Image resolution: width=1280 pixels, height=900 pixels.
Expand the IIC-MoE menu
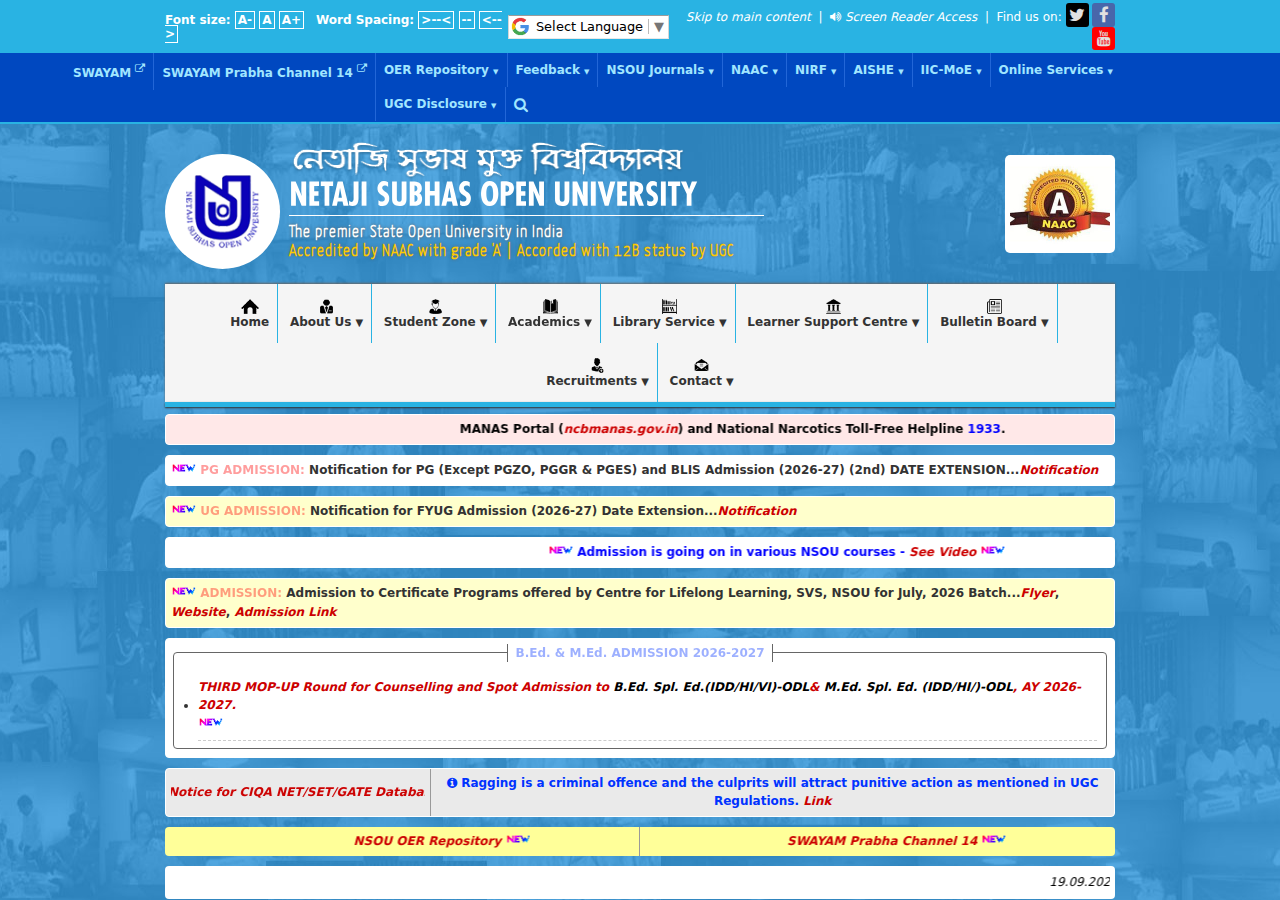[951, 70]
